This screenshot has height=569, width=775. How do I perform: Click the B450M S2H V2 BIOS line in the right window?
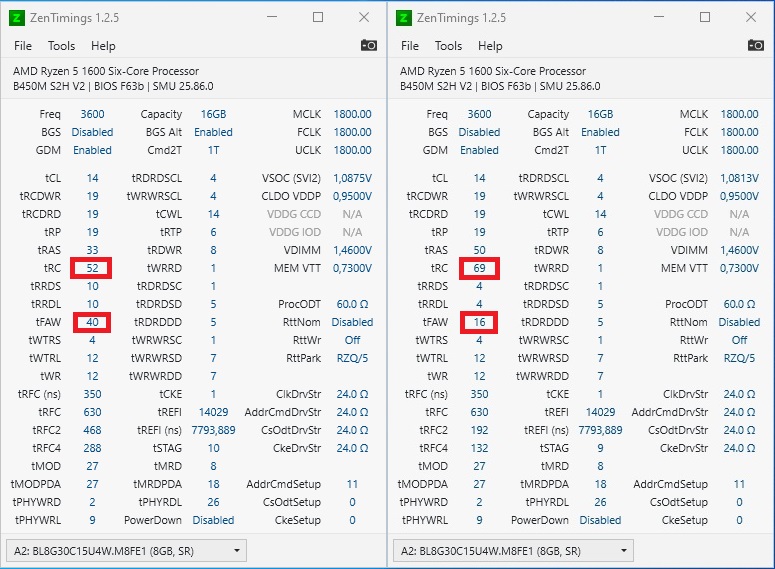coord(500,86)
